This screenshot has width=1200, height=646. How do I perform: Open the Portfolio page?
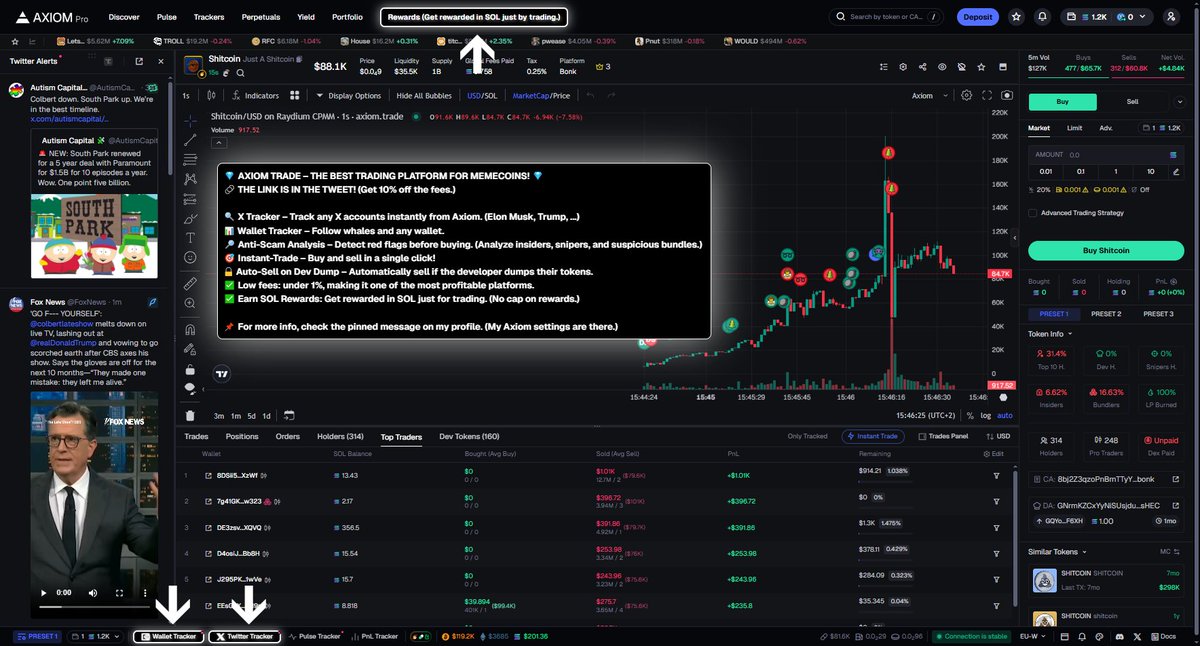click(347, 17)
